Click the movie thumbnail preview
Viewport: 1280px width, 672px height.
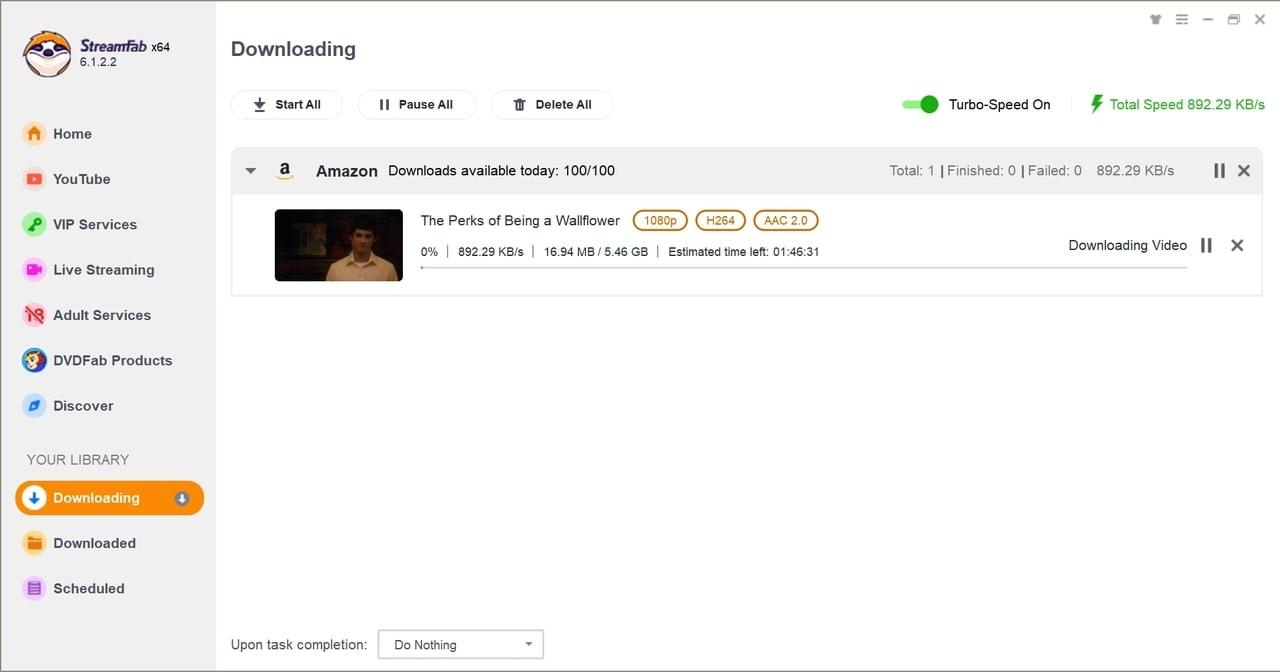(338, 245)
